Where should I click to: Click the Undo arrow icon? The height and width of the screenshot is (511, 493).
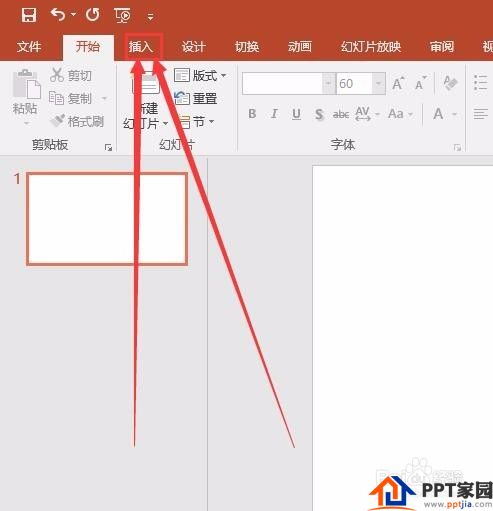click(58, 15)
